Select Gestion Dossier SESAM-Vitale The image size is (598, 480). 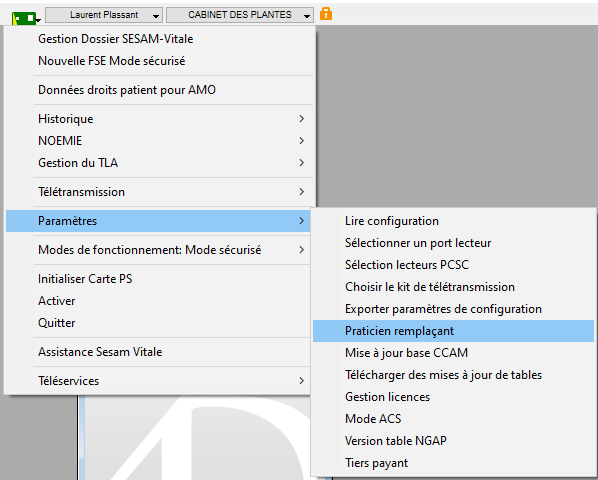[160, 39]
